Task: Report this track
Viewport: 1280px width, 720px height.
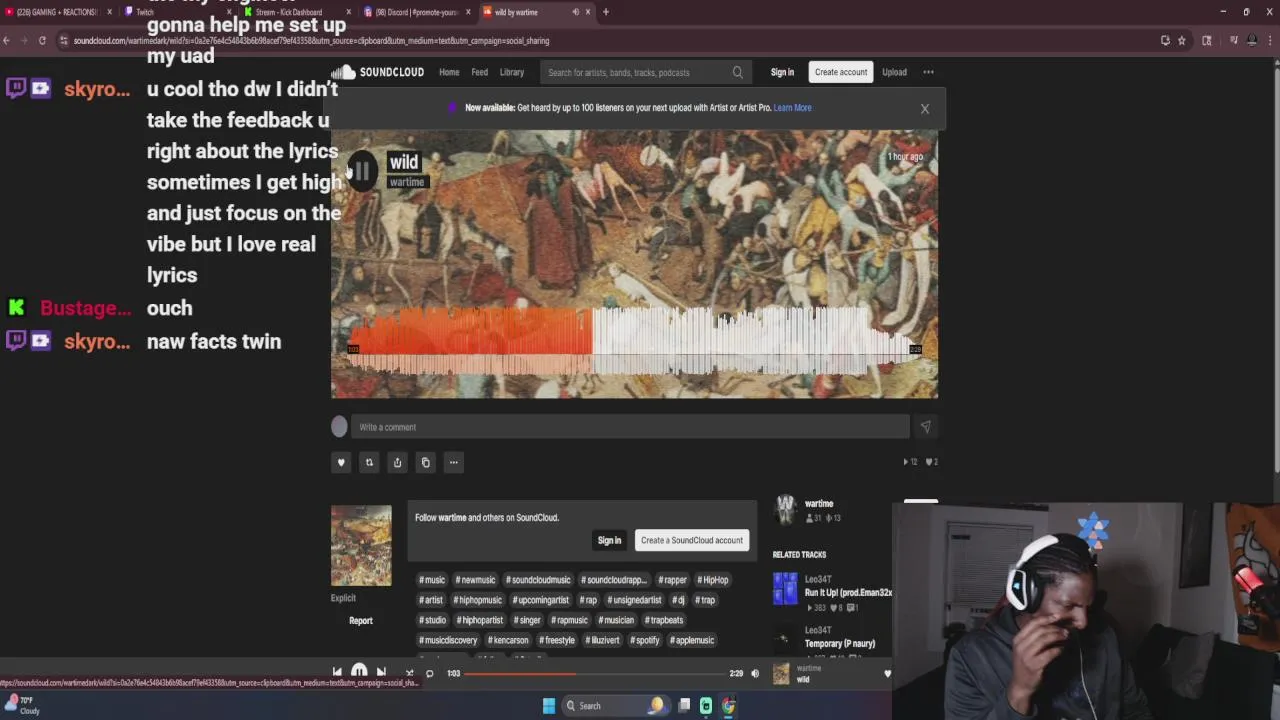Action: tap(361, 621)
